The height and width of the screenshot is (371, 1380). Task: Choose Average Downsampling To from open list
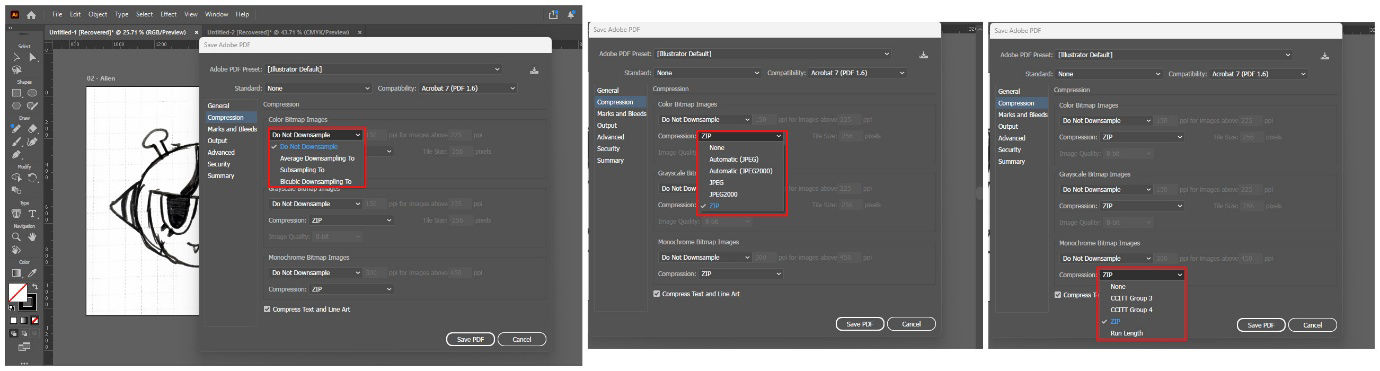[x=317, y=158]
